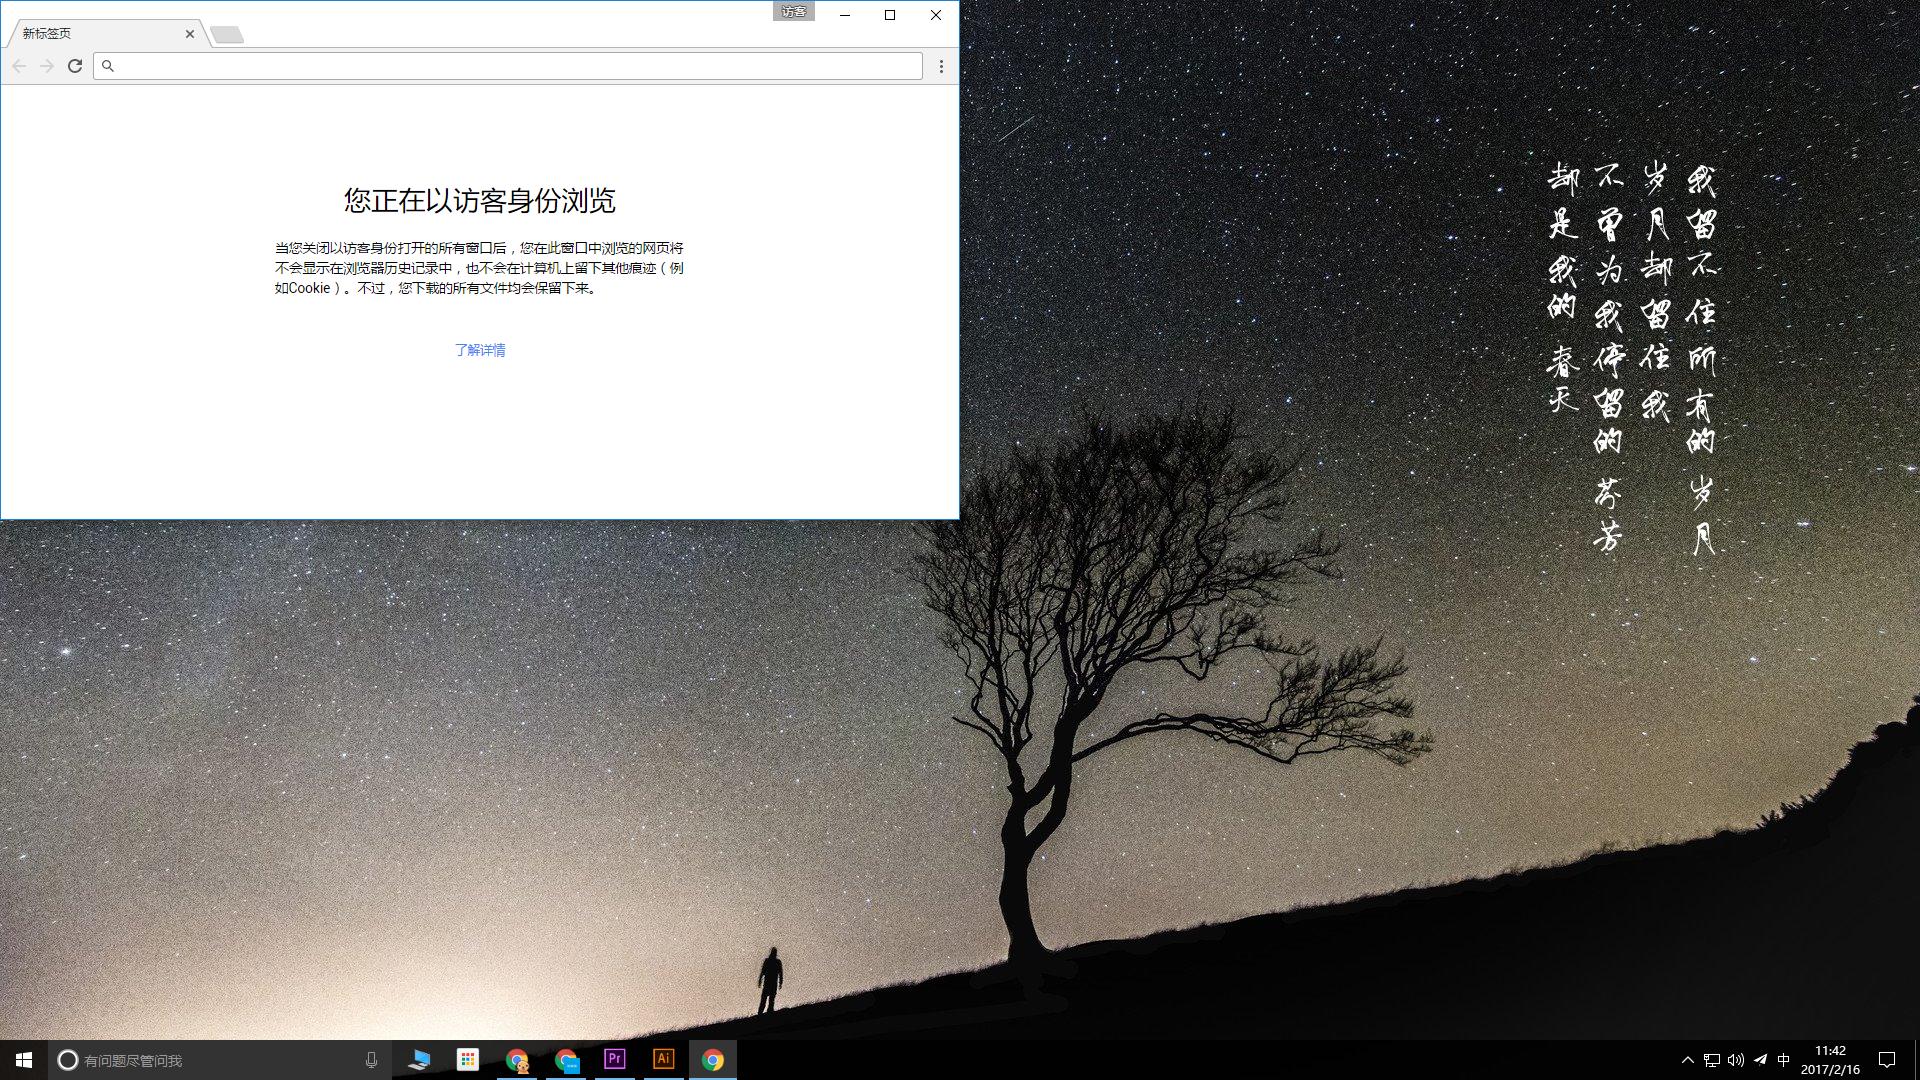Expand hidden tray icons with the up arrow
The width and height of the screenshot is (1920, 1080).
(x=1686, y=1060)
